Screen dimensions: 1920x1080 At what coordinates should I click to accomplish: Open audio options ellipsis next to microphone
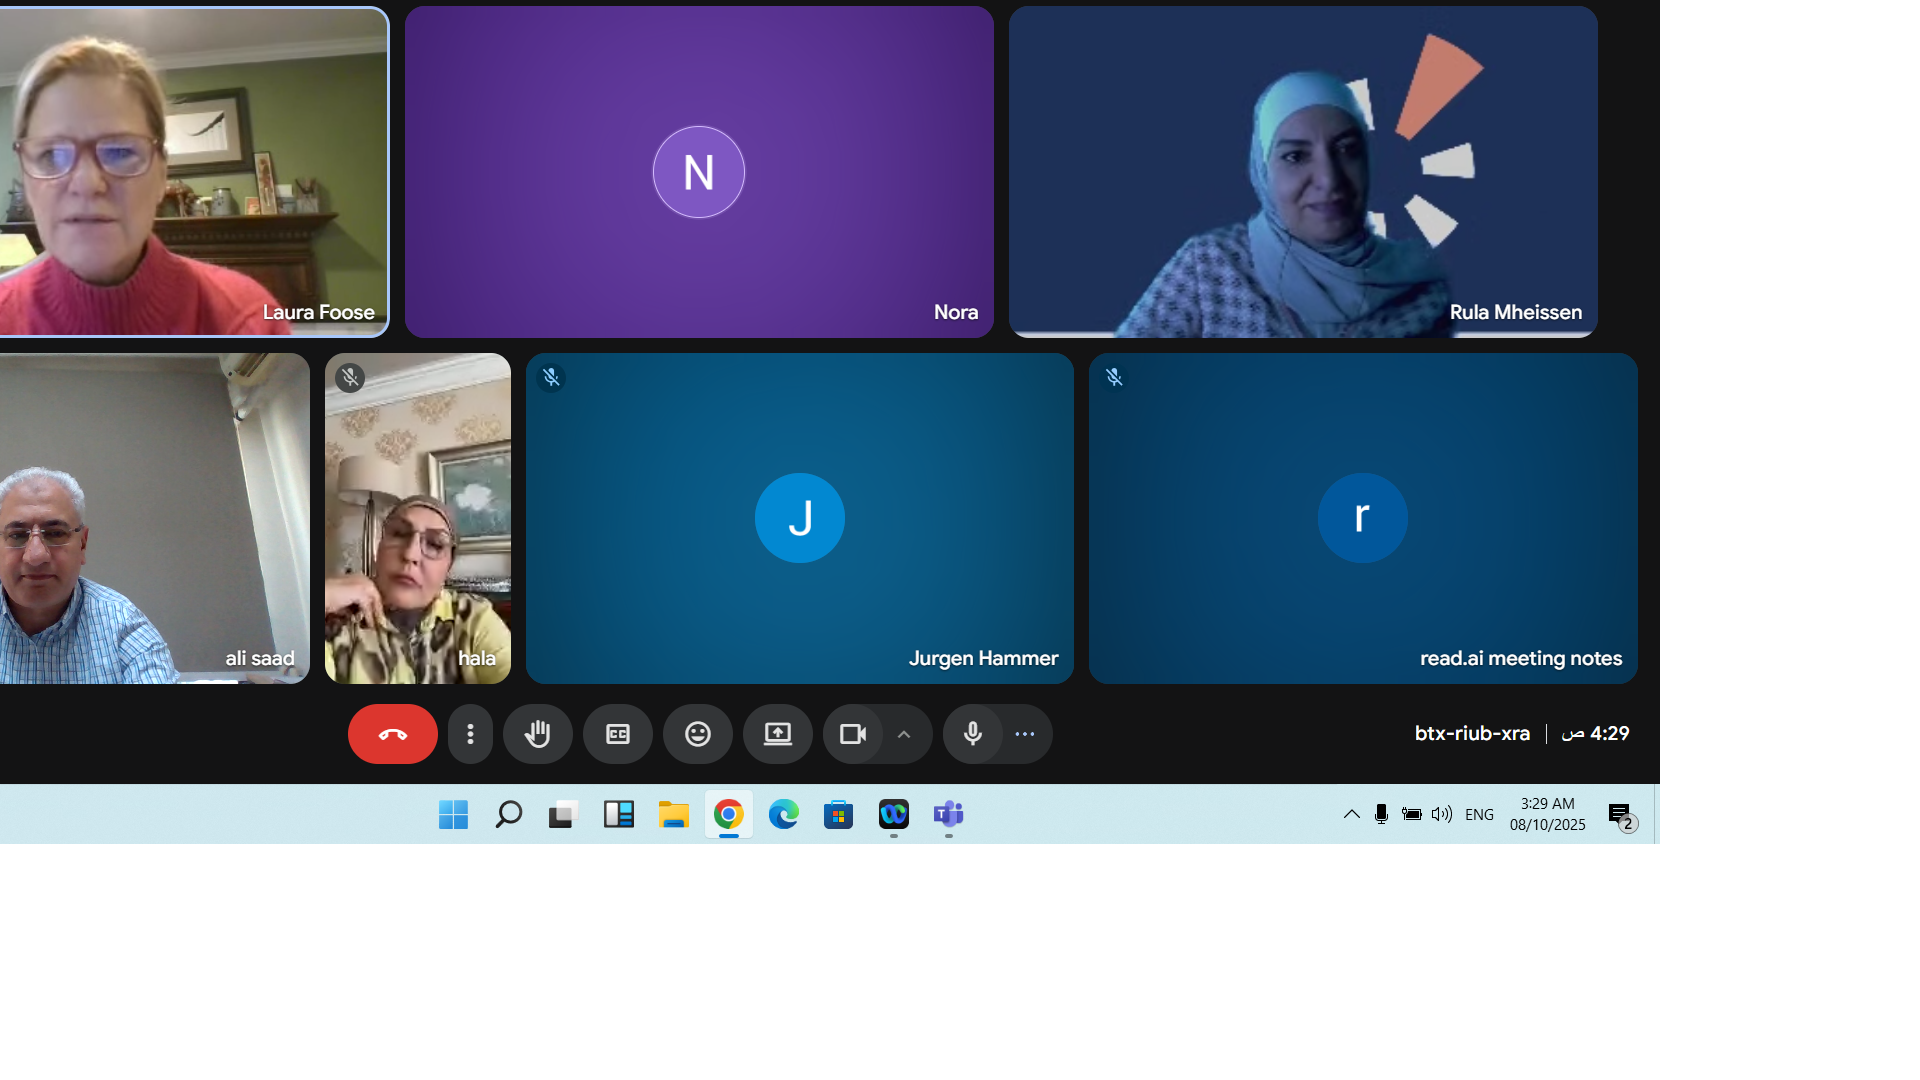[x=1025, y=734]
